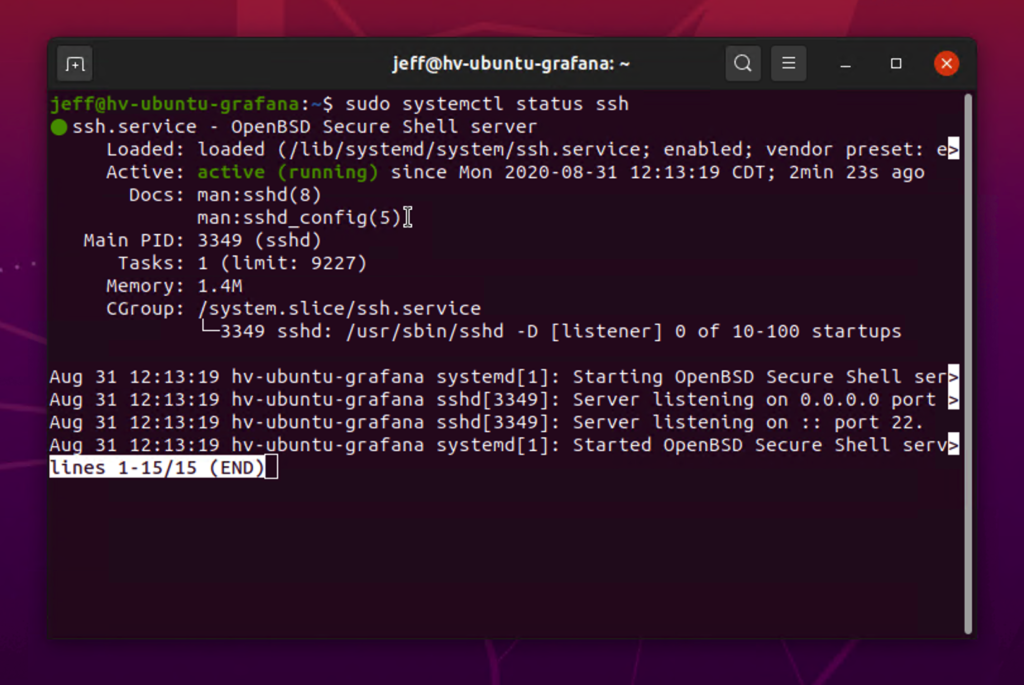Open the terminal hamburger menu
The width and height of the screenshot is (1024, 685).
[x=788, y=63]
